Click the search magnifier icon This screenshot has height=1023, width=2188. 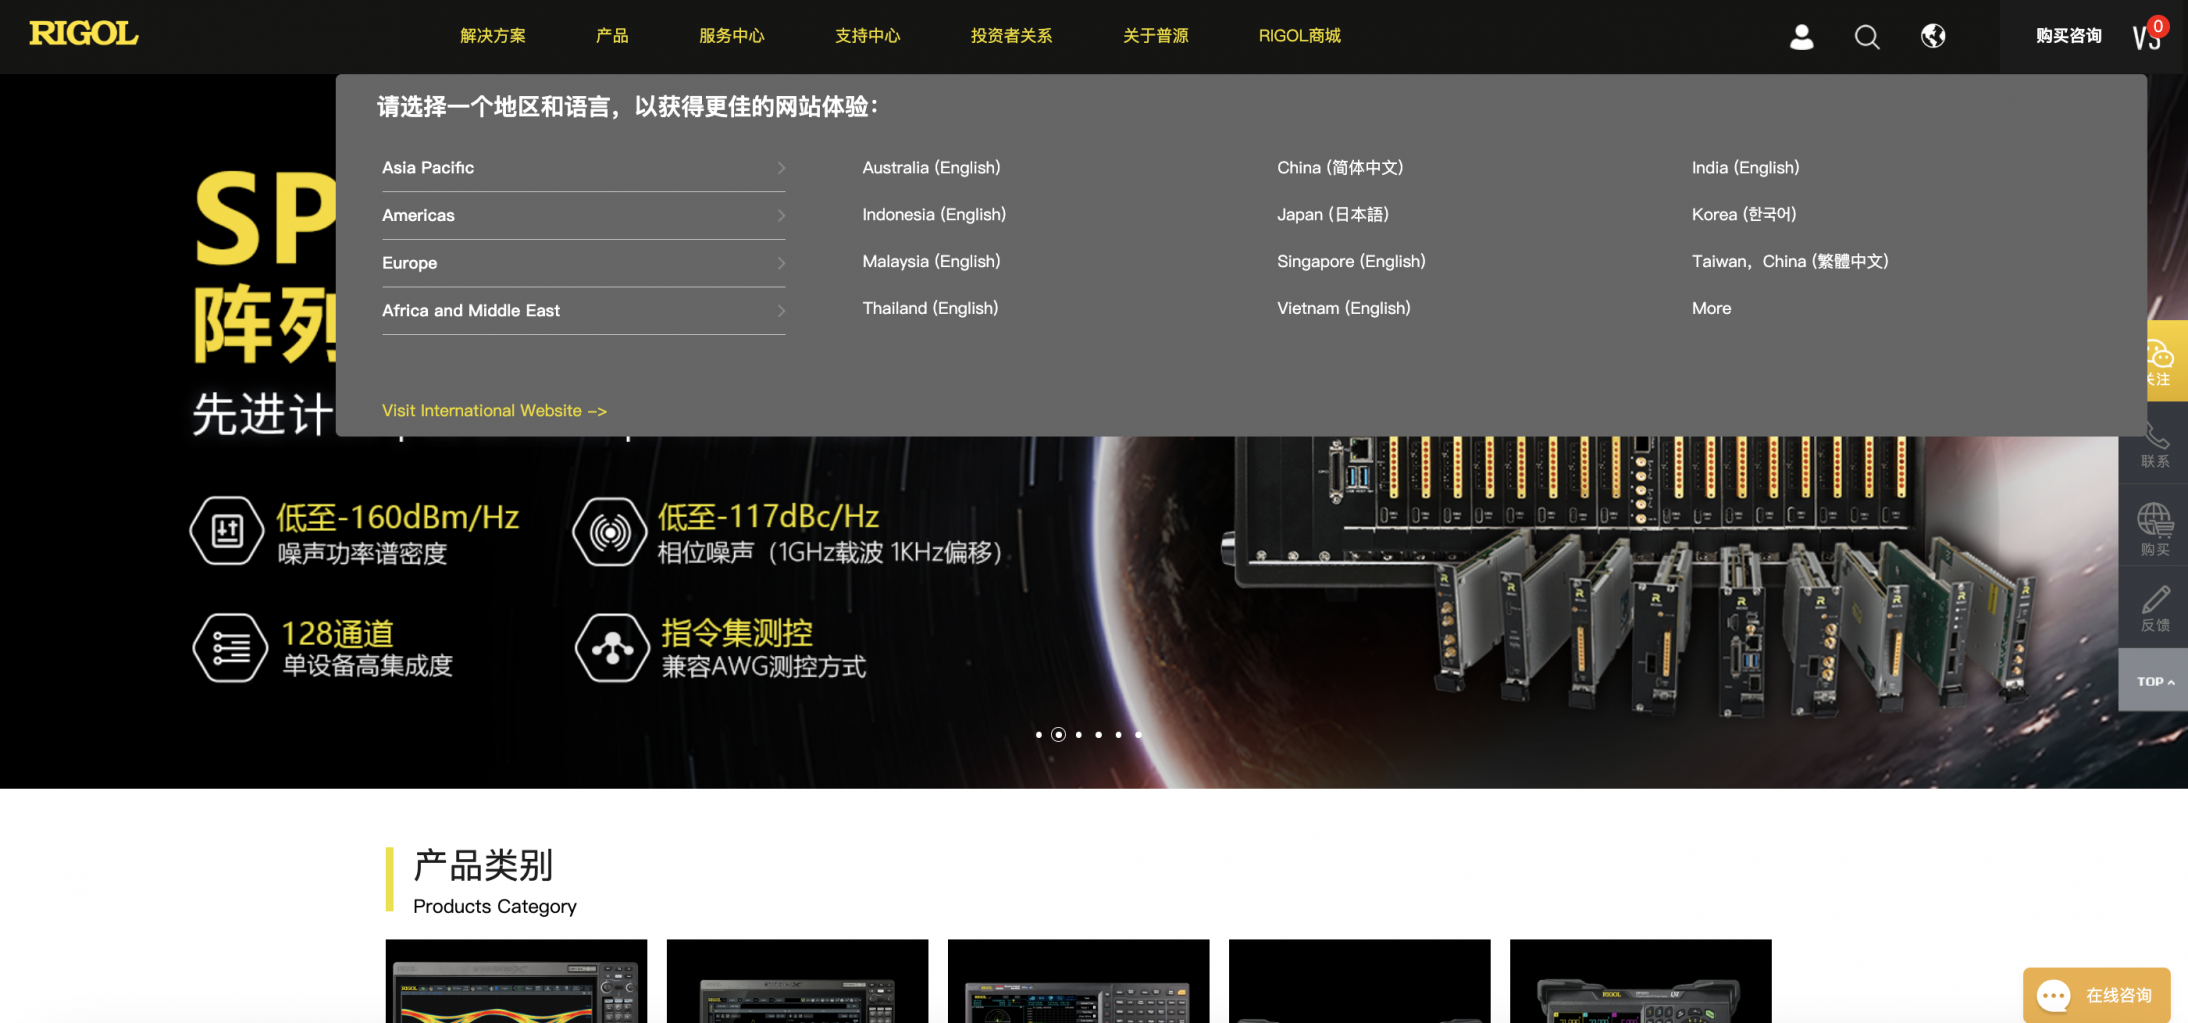pos(1867,37)
